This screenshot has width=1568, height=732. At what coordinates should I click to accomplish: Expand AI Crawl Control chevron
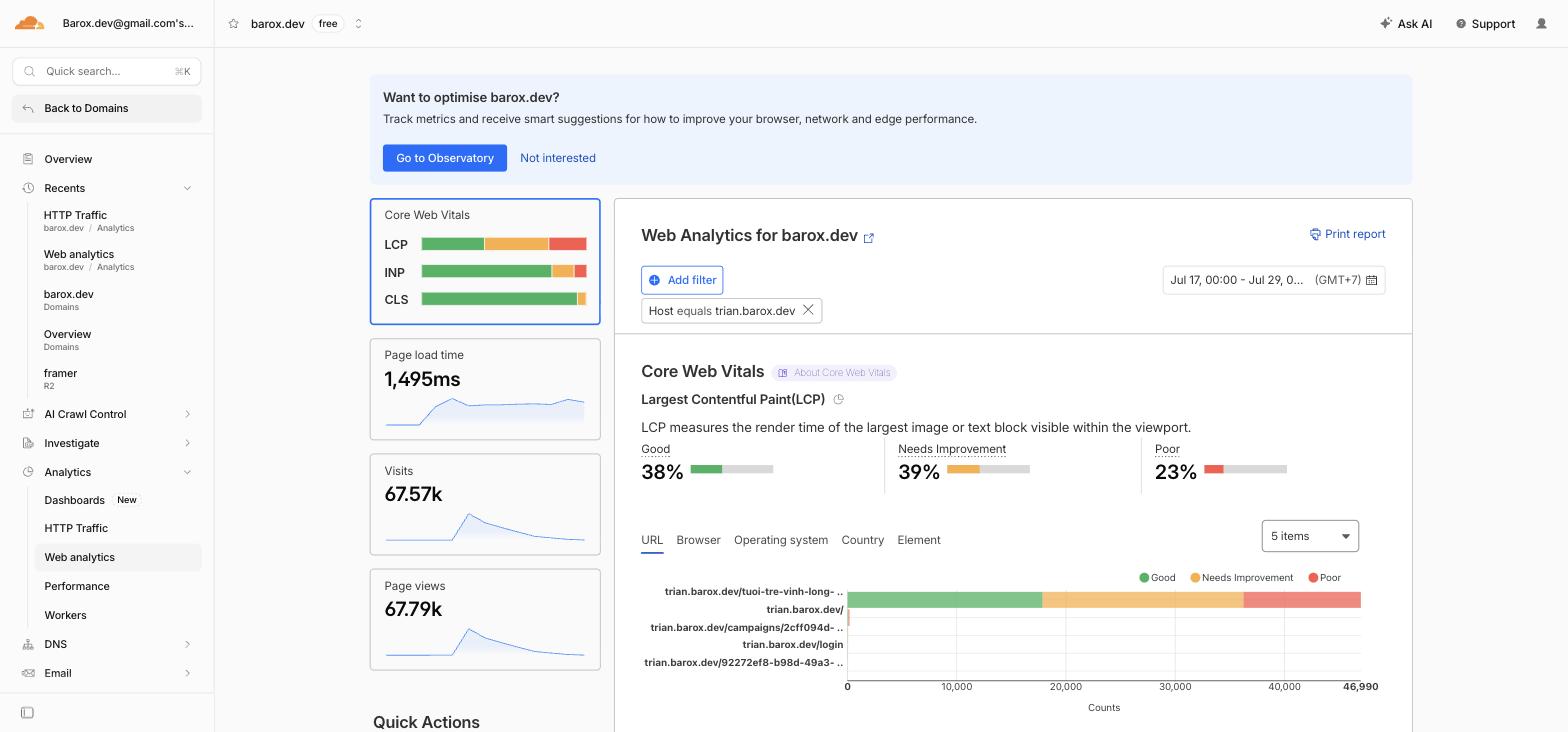click(187, 414)
